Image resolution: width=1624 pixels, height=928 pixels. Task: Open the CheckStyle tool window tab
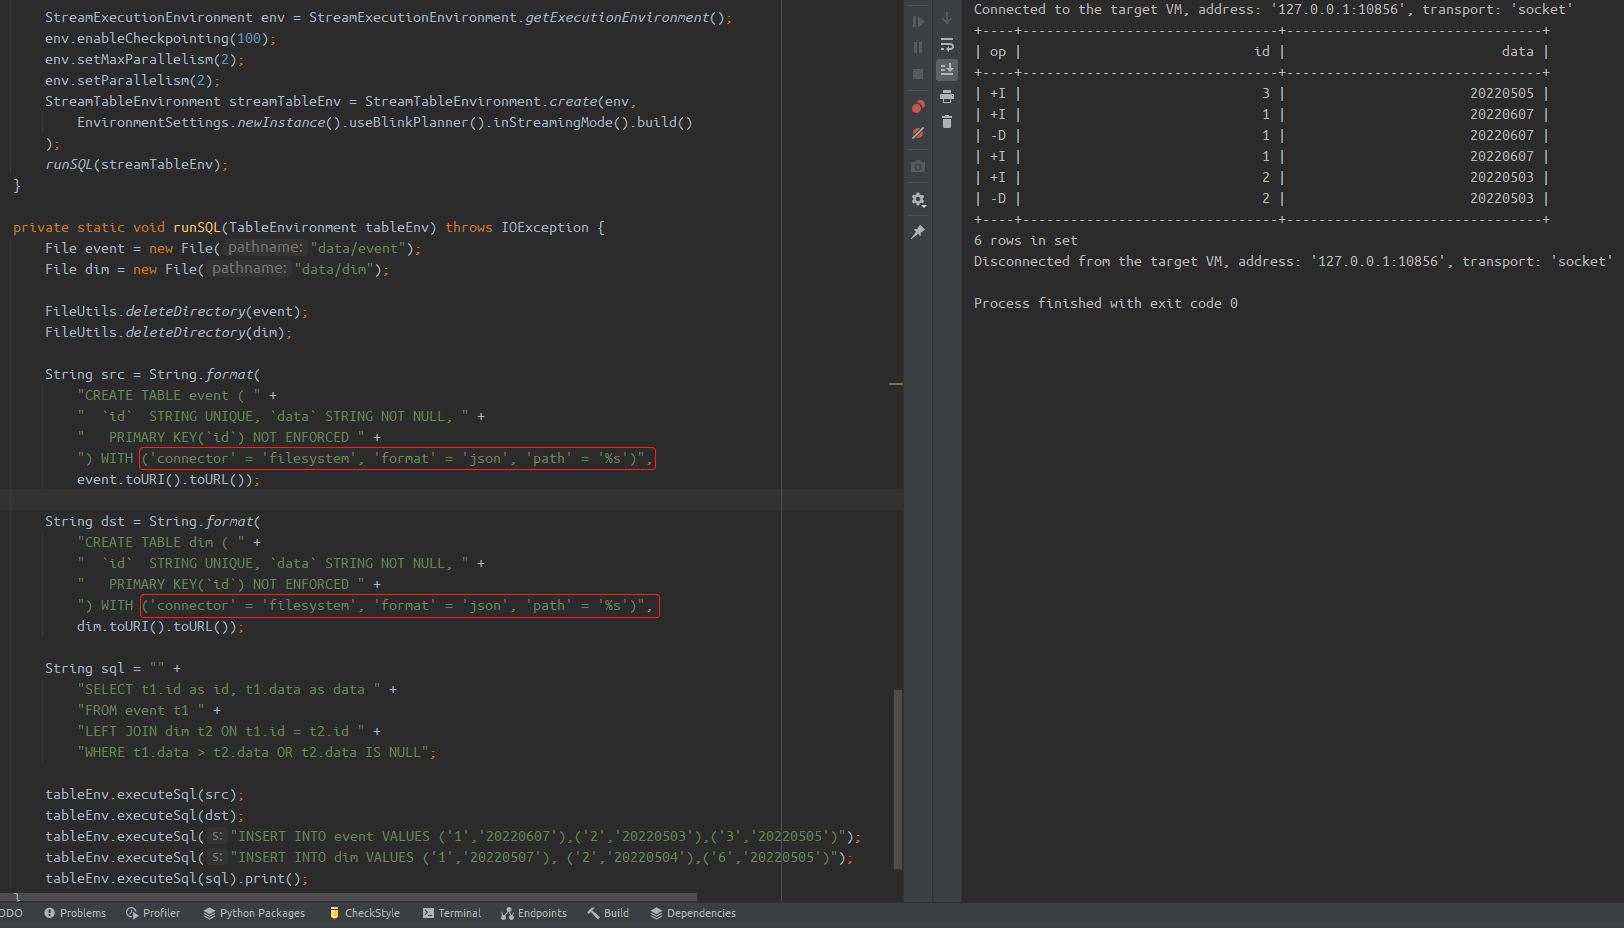click(365, 913)
